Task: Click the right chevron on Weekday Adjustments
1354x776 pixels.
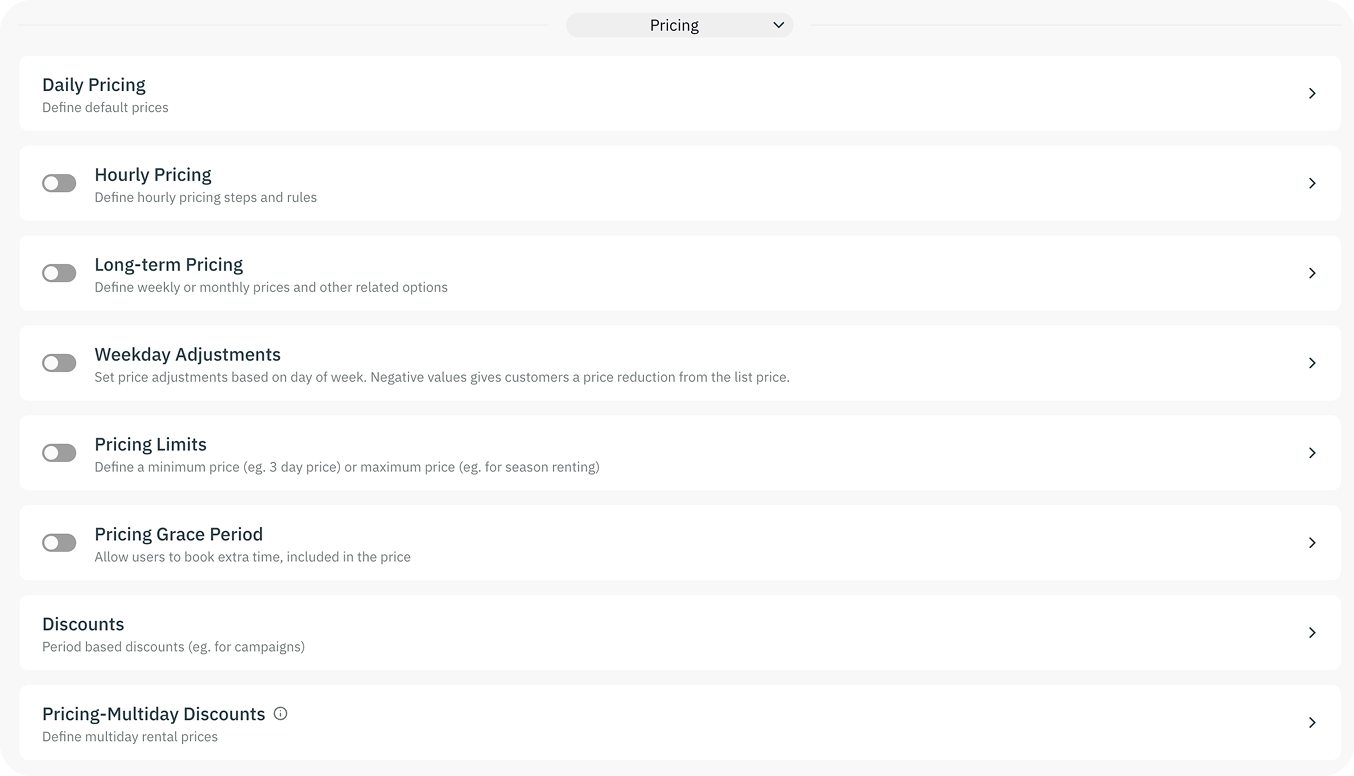Action: click(x=1312, y=363)
